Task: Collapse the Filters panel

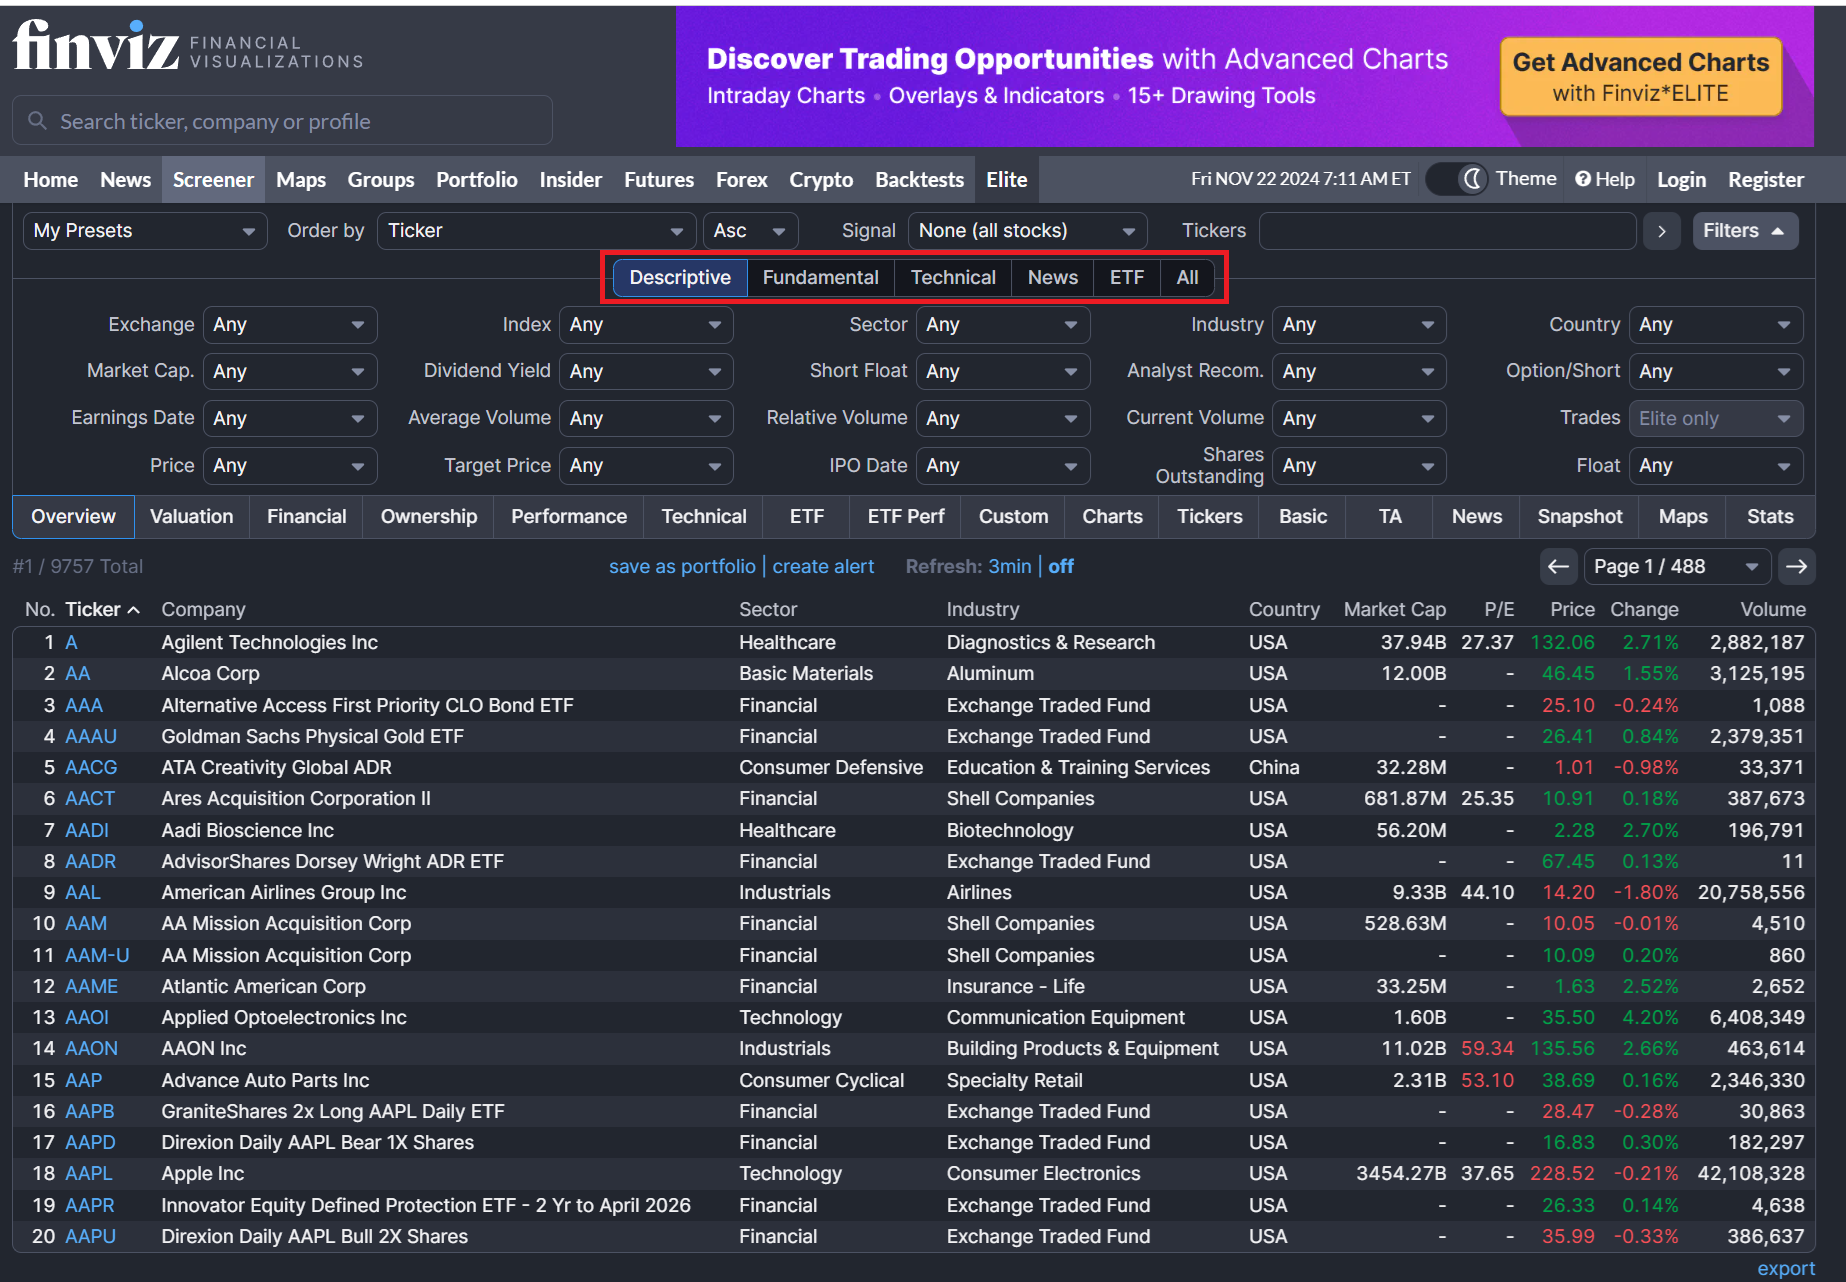Action: (1745, 231)
